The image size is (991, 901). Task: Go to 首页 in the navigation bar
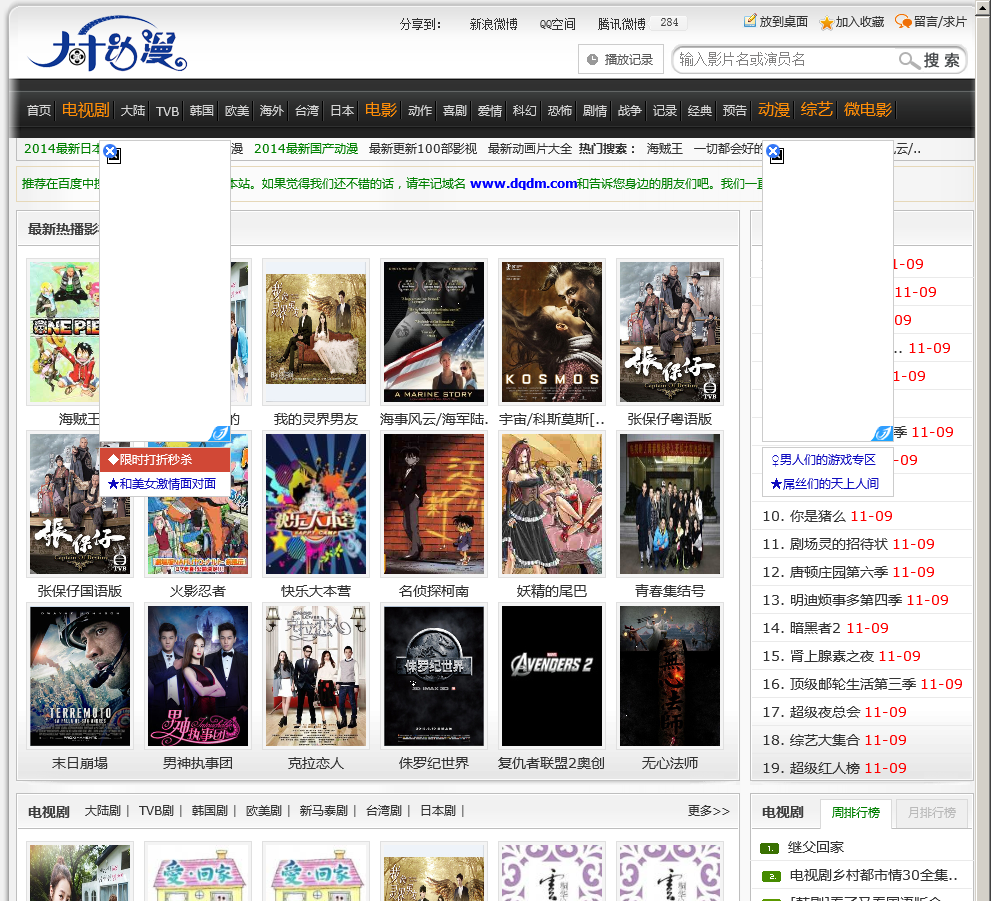click(x=39, y=111)
